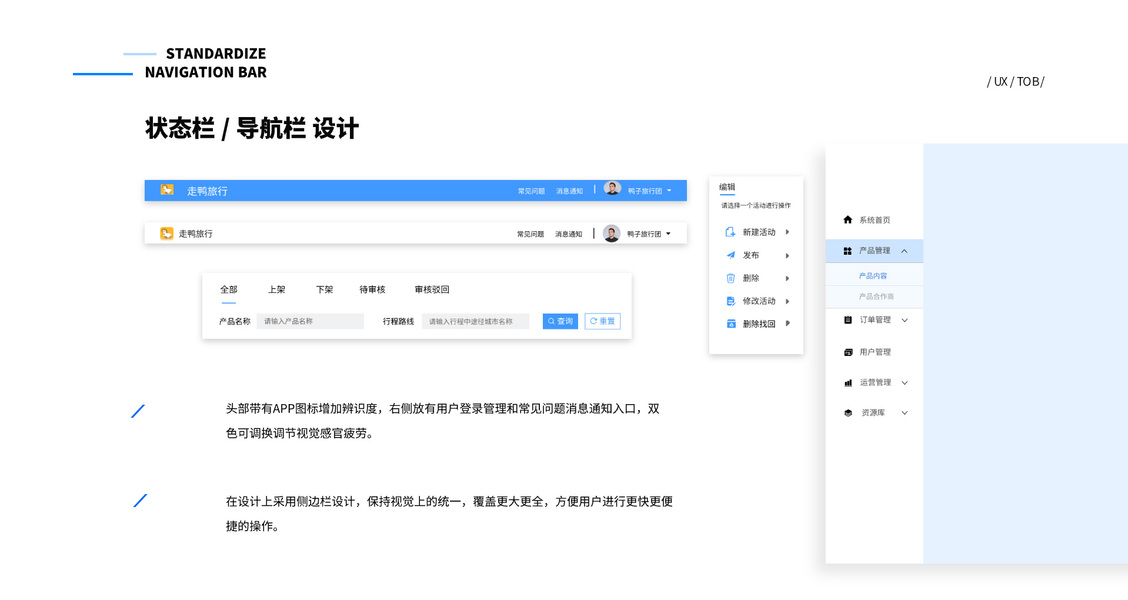Expand the 订单管理 menu chevron
This screenshot has width=1128, height=600.
coord(904,320)
